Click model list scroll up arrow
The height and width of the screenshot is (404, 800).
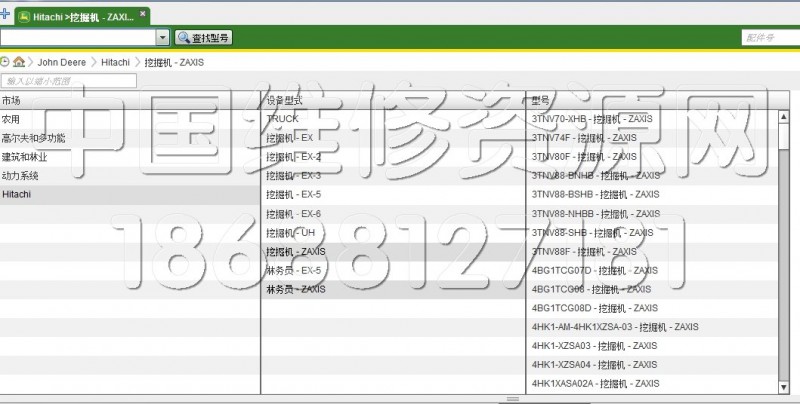pos(784,117)
